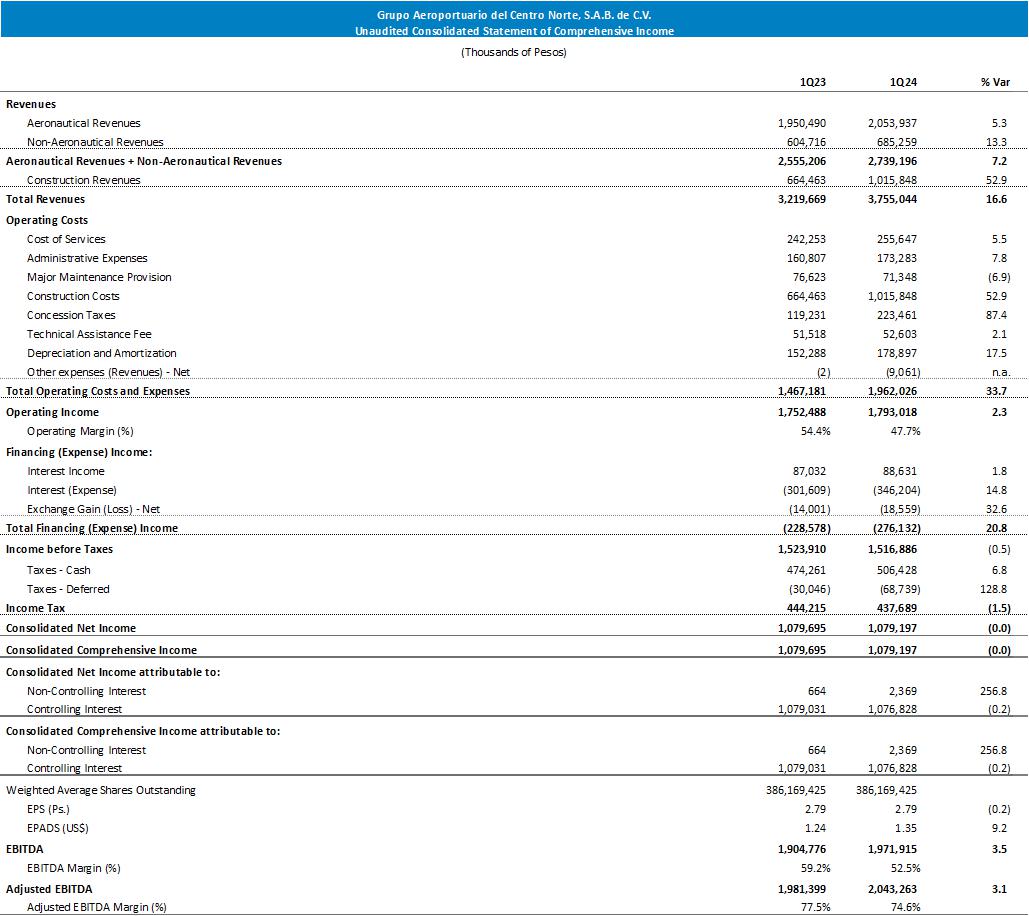Click the Aeronautical Revenues row label
The image size is (1029, 916).
click(x=84, y=123)
